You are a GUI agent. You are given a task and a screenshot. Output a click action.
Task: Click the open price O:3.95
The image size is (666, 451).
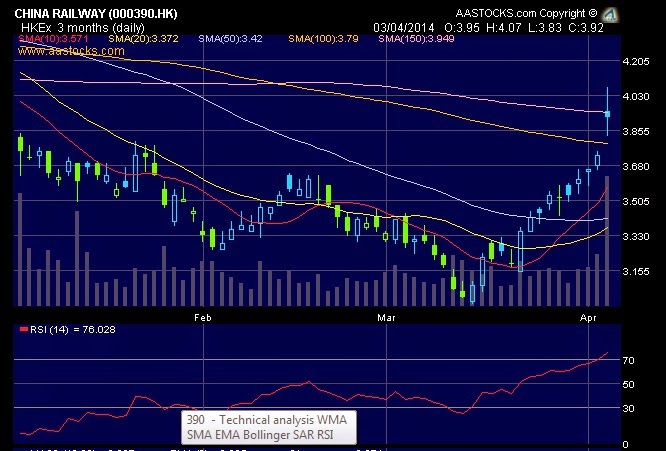coord(462,28)
